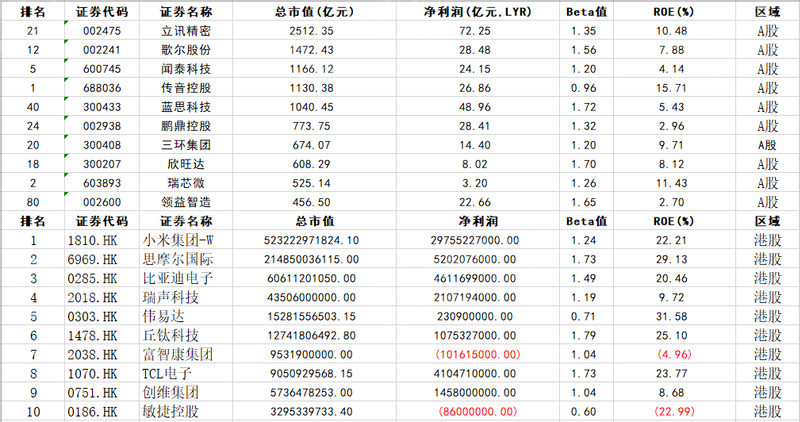
Task: Select the 传音控股 cell
Action: (x=186, y=88)
